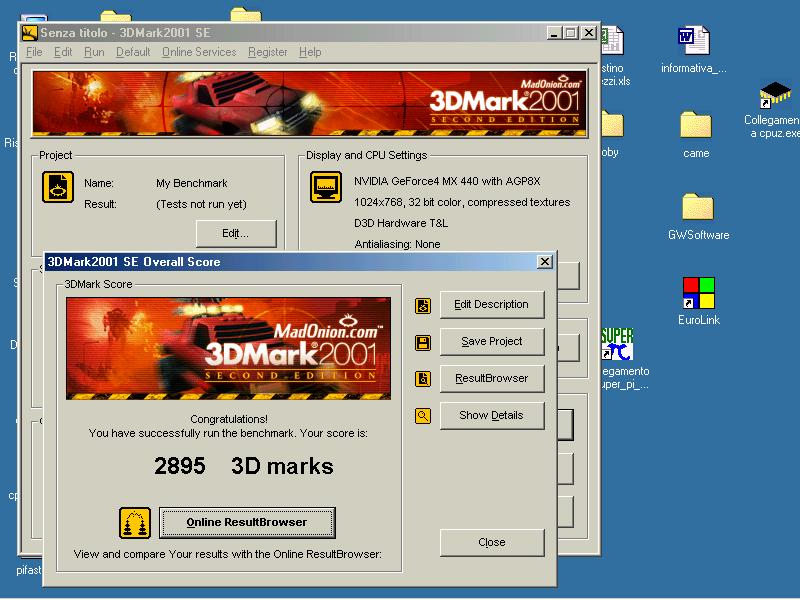
Task: Click the My Benchmark project name
Action: tap(192, 183)
